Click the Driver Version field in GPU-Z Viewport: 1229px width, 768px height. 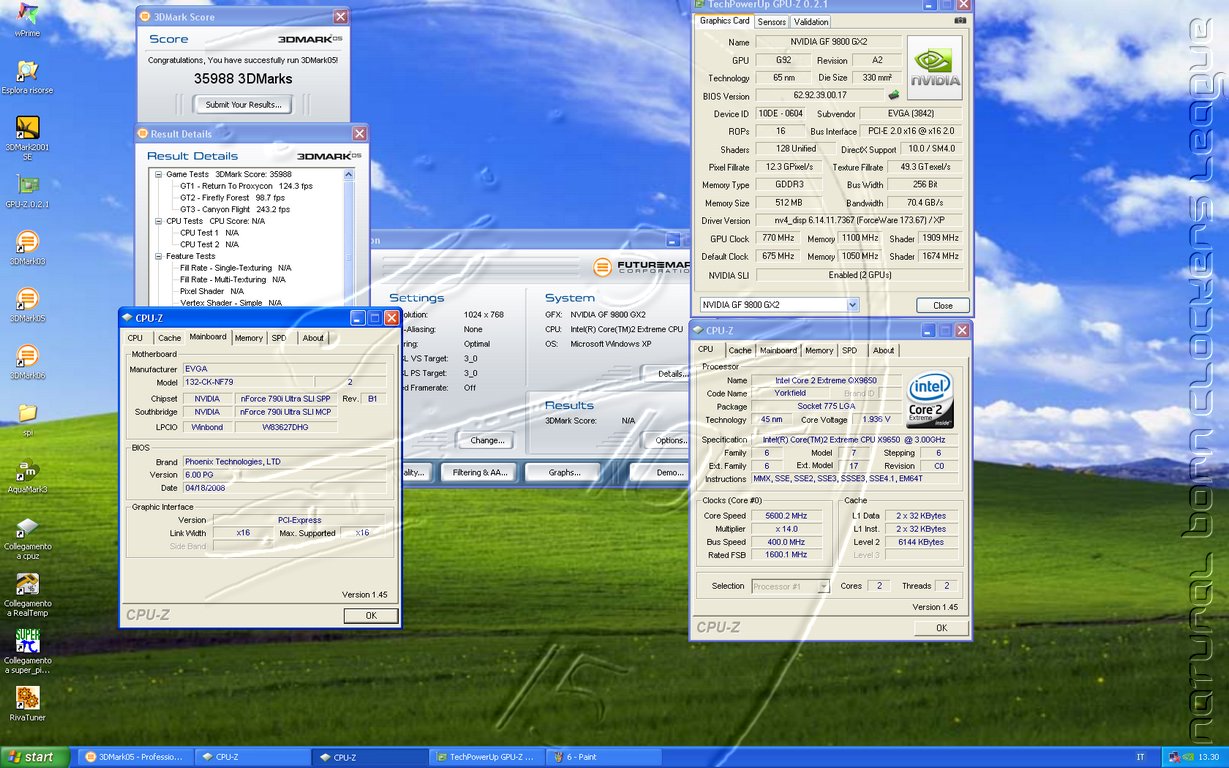coord(859,220)
